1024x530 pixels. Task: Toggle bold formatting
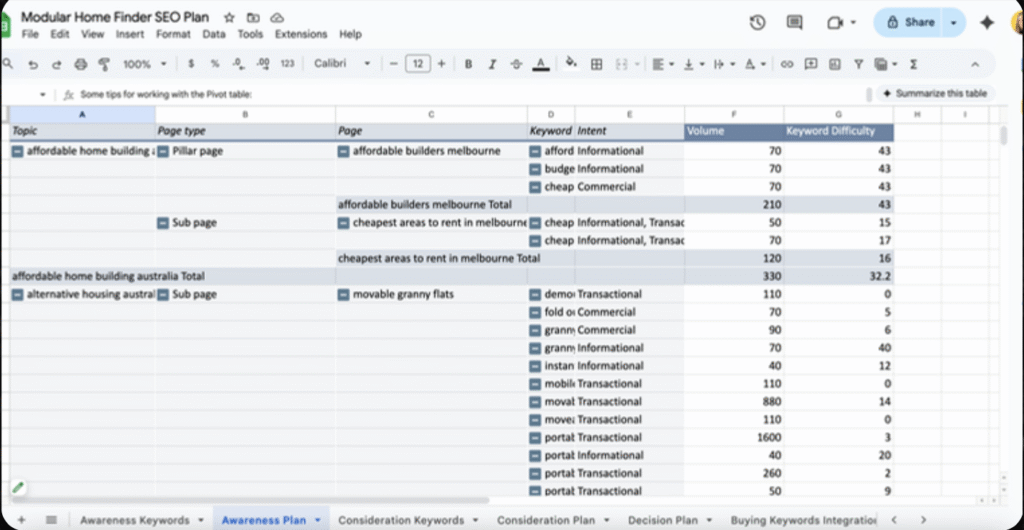point(468,64)
